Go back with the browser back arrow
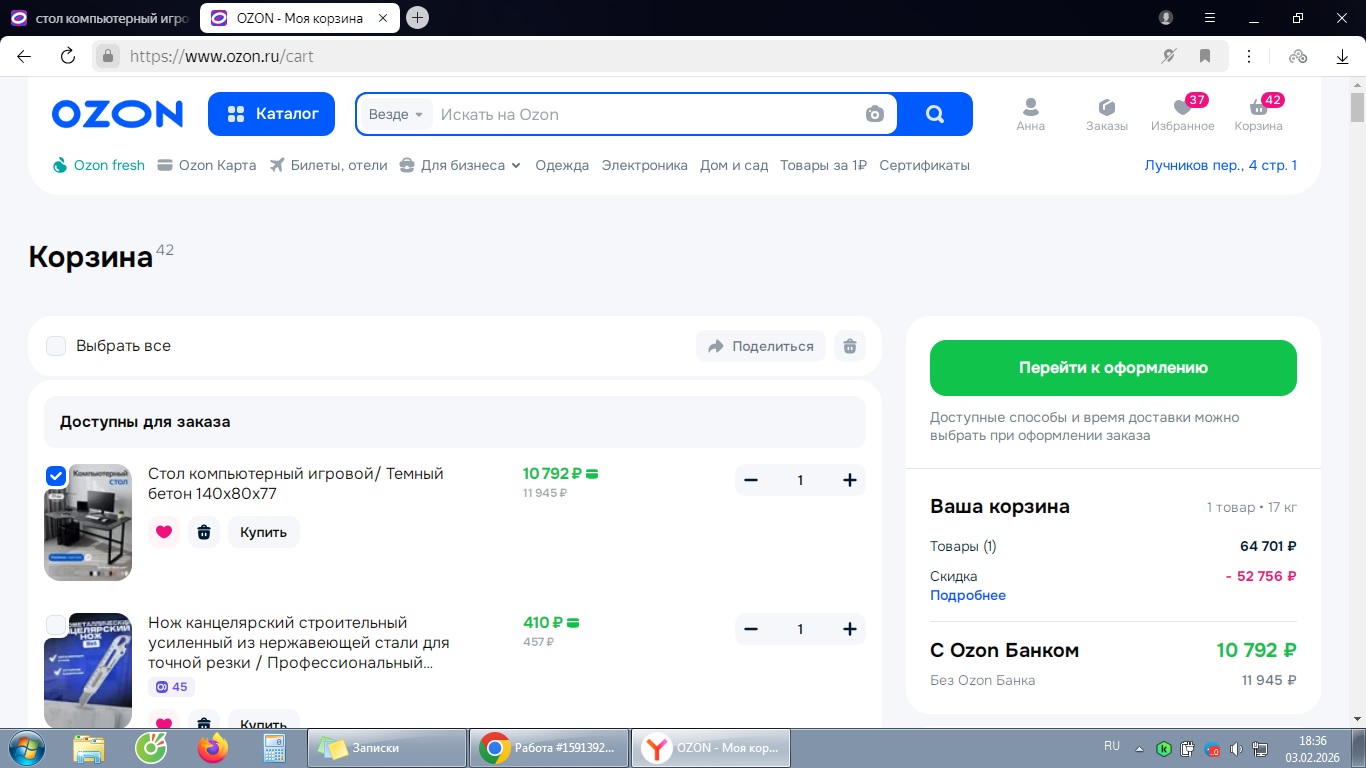The image size is (1366, 768). tap(24, 56)
